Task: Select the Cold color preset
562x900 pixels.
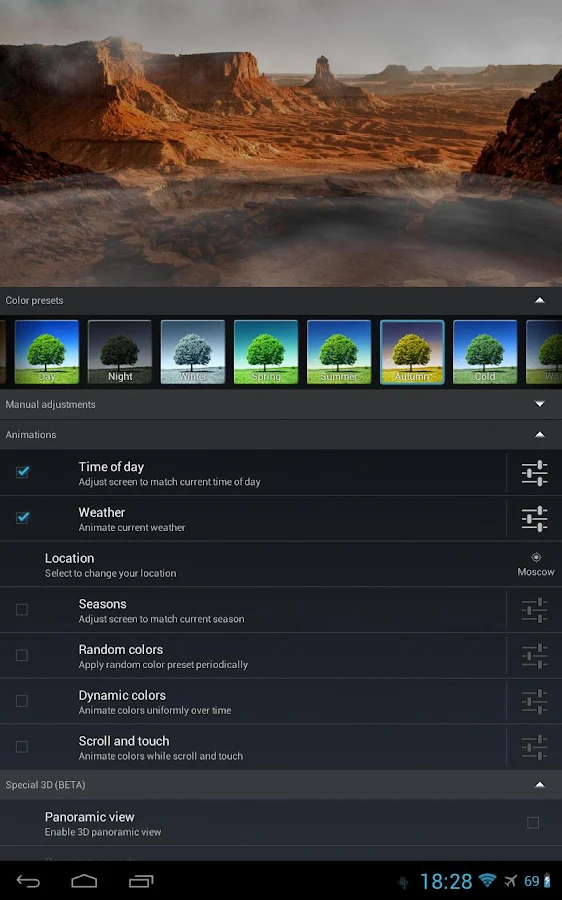Action: (485, 352)
